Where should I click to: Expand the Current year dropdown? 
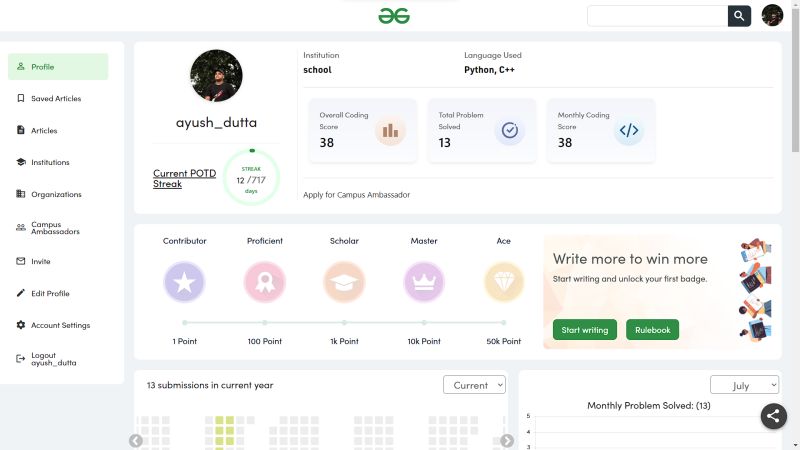[474, 385]
